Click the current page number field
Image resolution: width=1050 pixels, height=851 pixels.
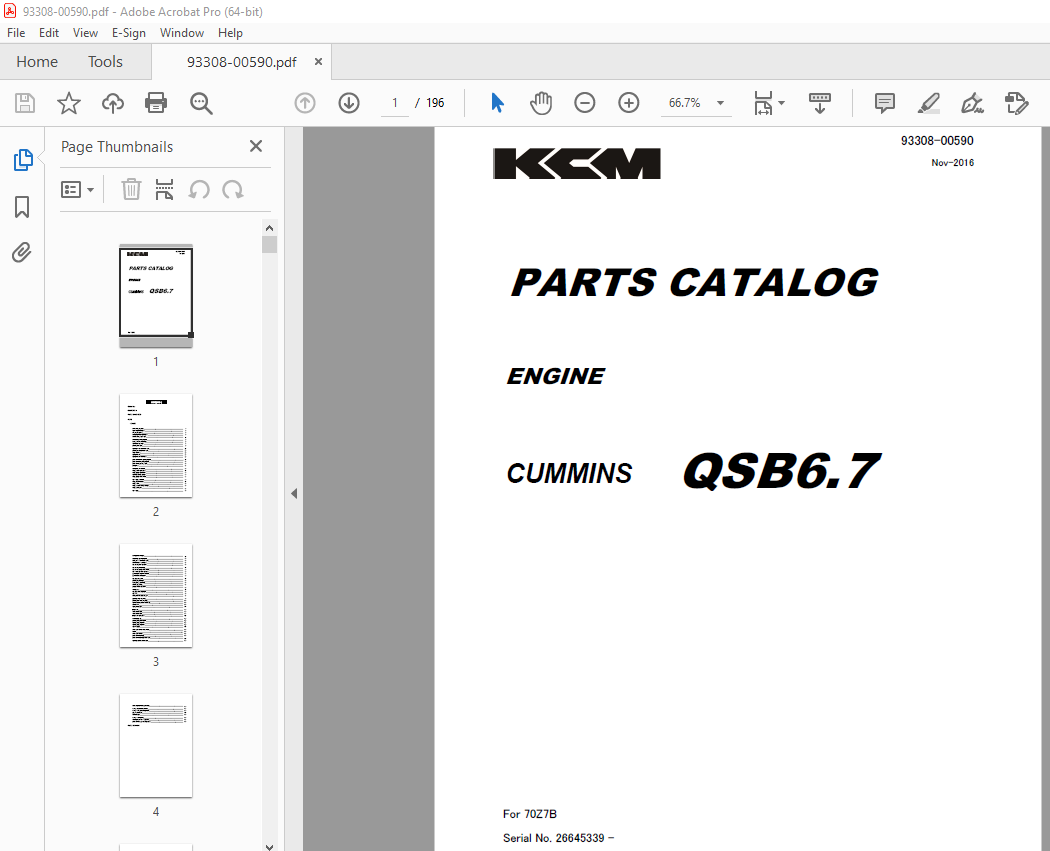pos(395,103)
